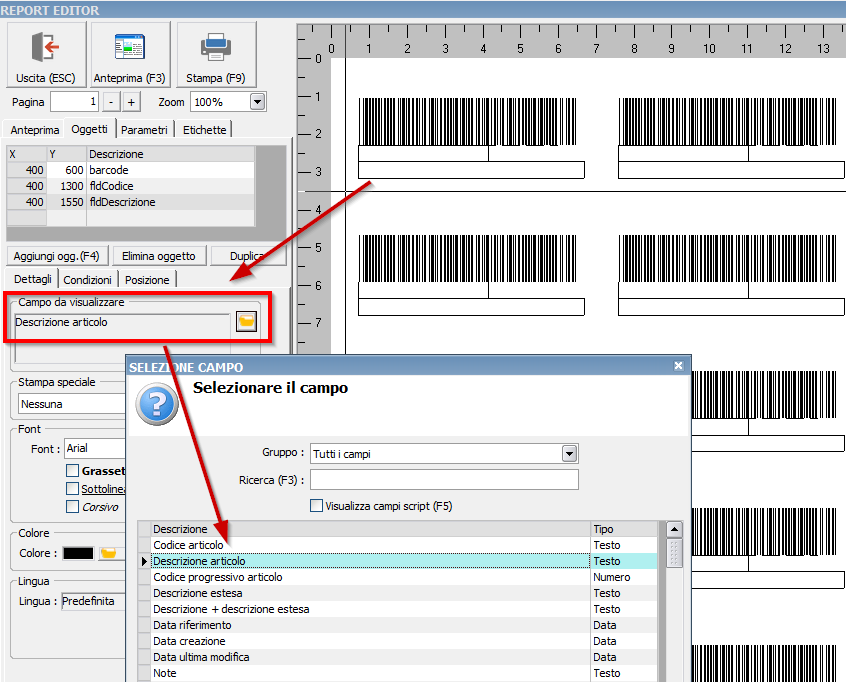The height and width of the screenshot is (682, 846).
Task: Select the fldDescrizione object row
Action: (x=131, y=202)
